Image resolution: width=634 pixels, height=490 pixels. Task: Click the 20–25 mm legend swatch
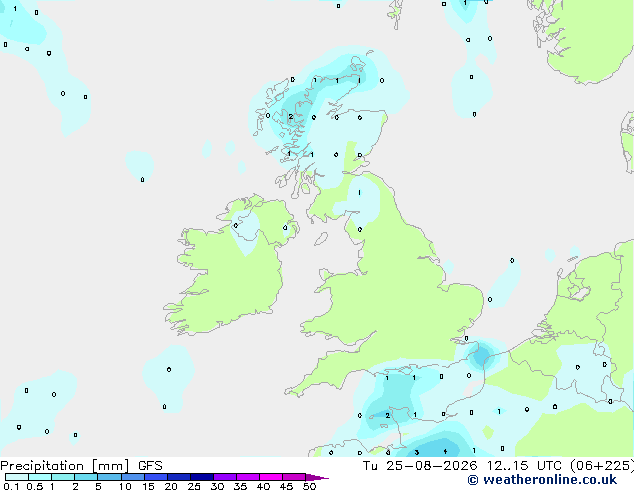pos(179,477)
